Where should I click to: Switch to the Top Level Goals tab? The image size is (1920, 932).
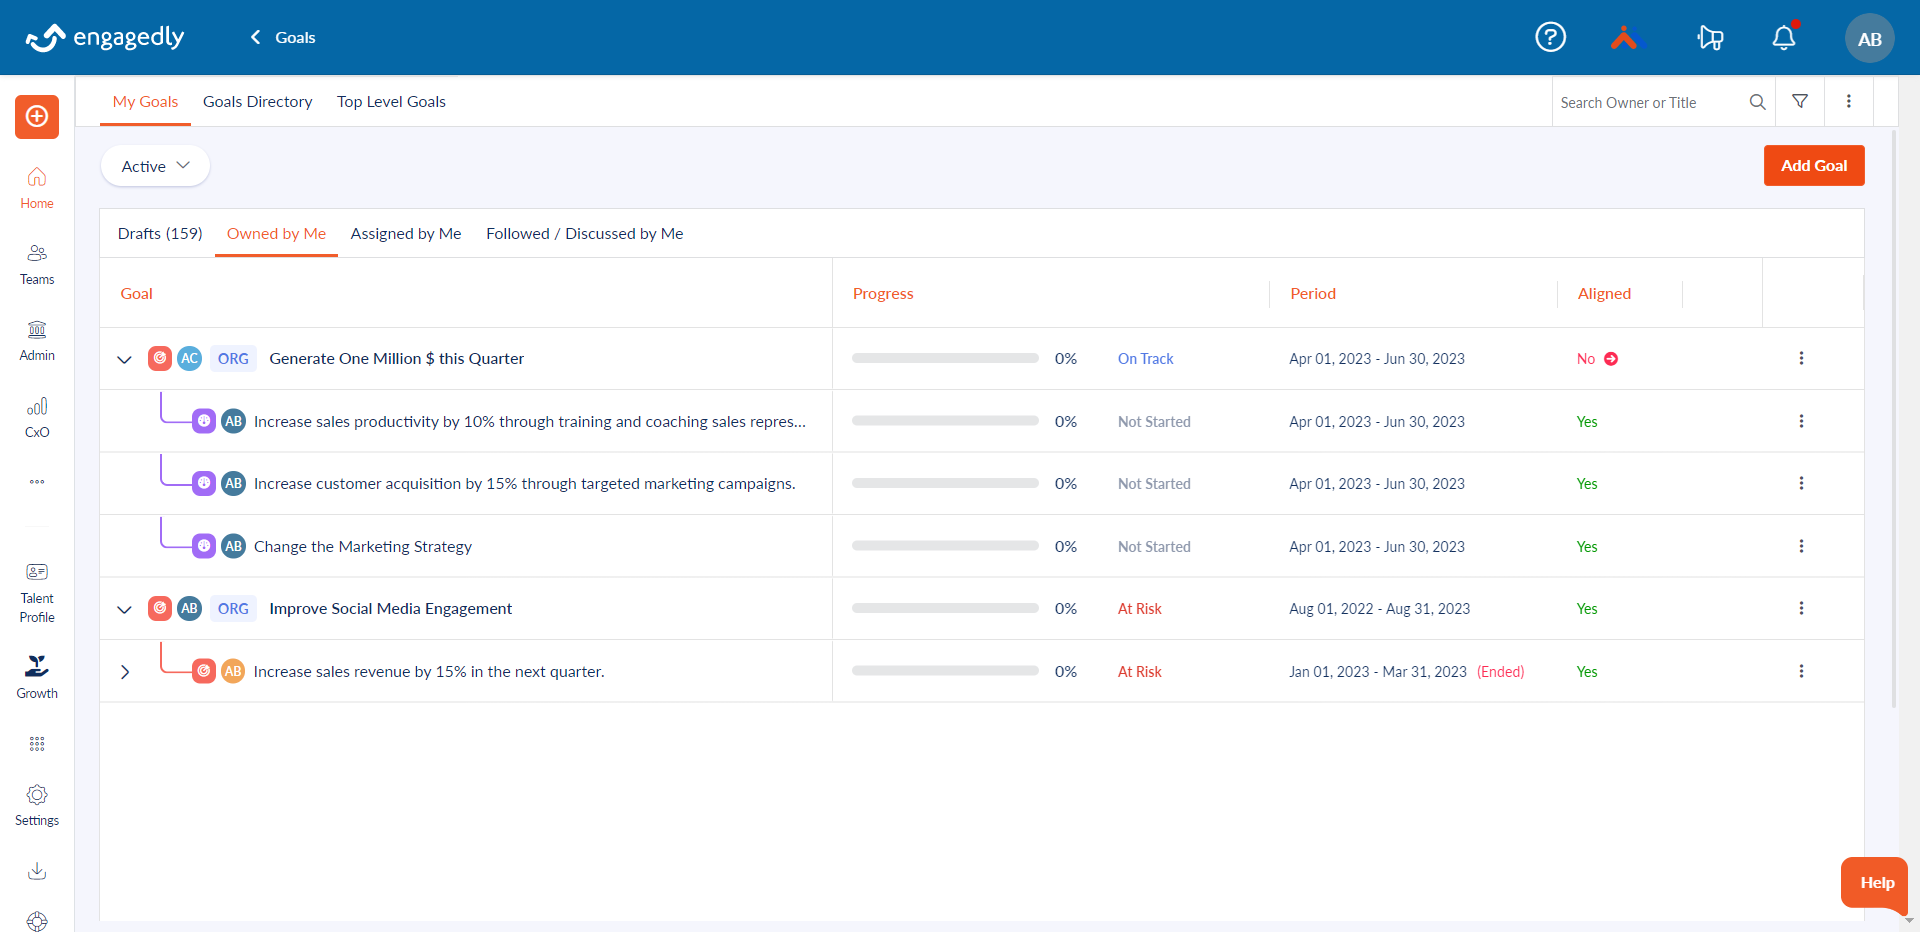(x=391, y=101)
